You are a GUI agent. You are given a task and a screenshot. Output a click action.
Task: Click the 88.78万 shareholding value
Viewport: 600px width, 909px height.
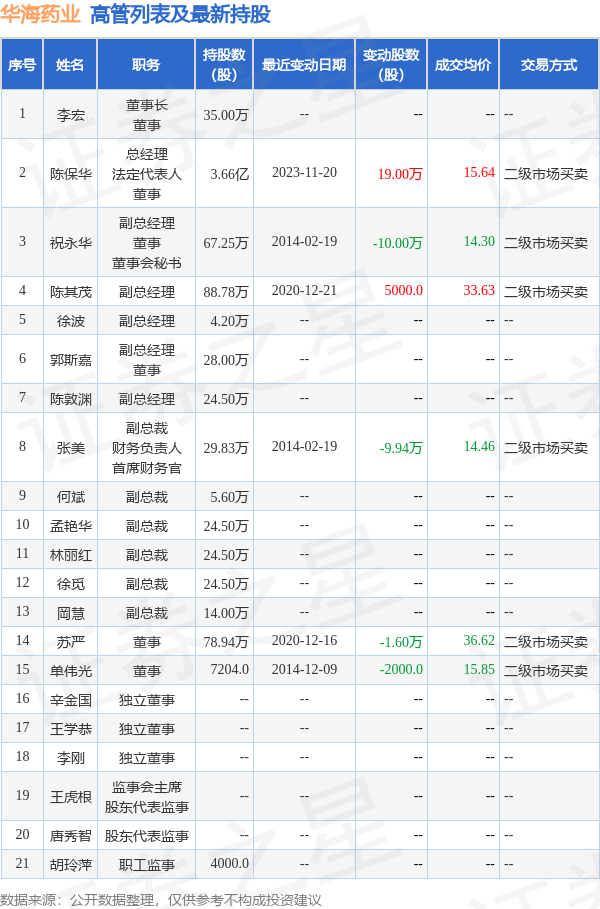click(226, 292)
